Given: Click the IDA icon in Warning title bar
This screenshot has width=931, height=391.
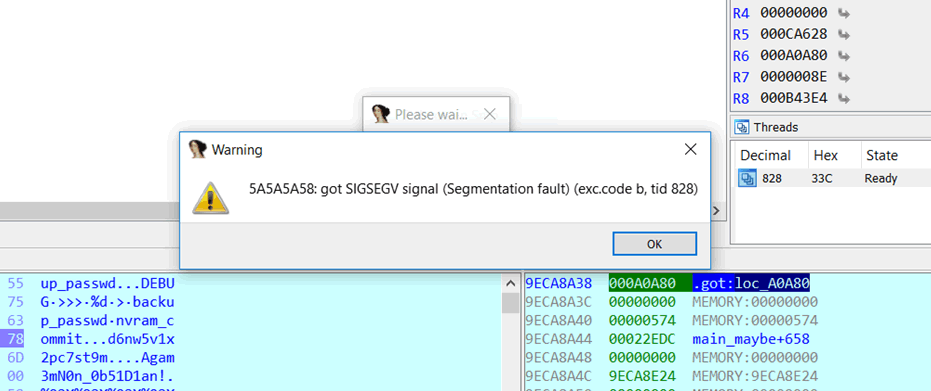Looking at the screenshot, I should [x=197, y=150].
